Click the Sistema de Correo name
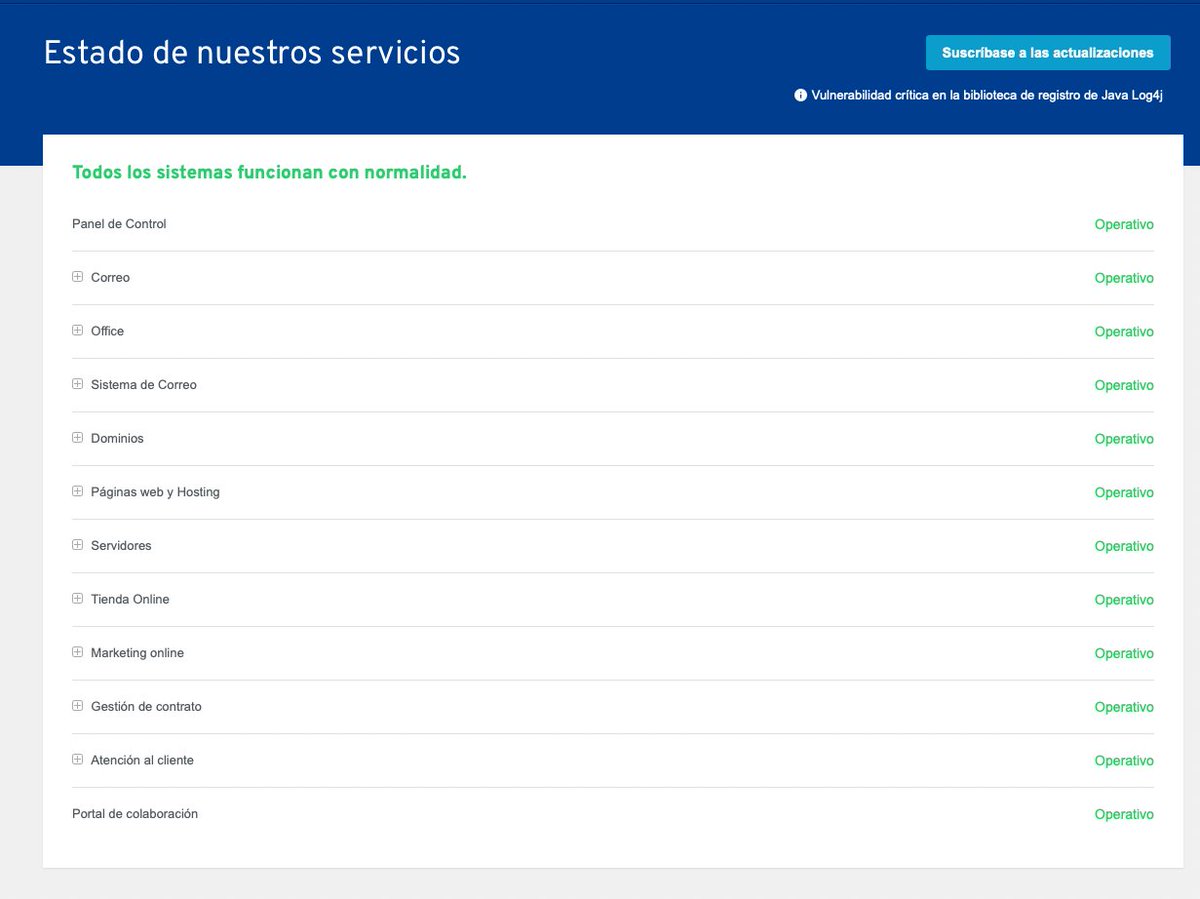1200x899 pixels. click(x=144, y=385)
